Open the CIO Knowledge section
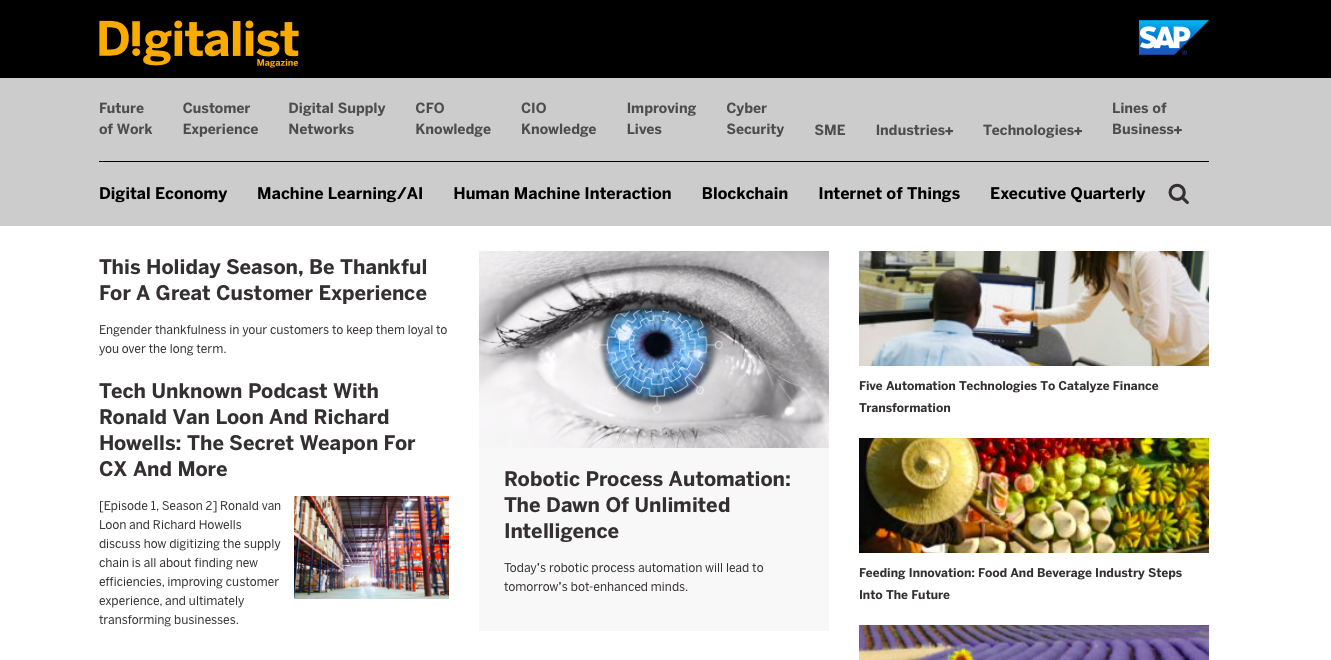Viewport: 1331px width, 660px height. [x=558, y=119]
